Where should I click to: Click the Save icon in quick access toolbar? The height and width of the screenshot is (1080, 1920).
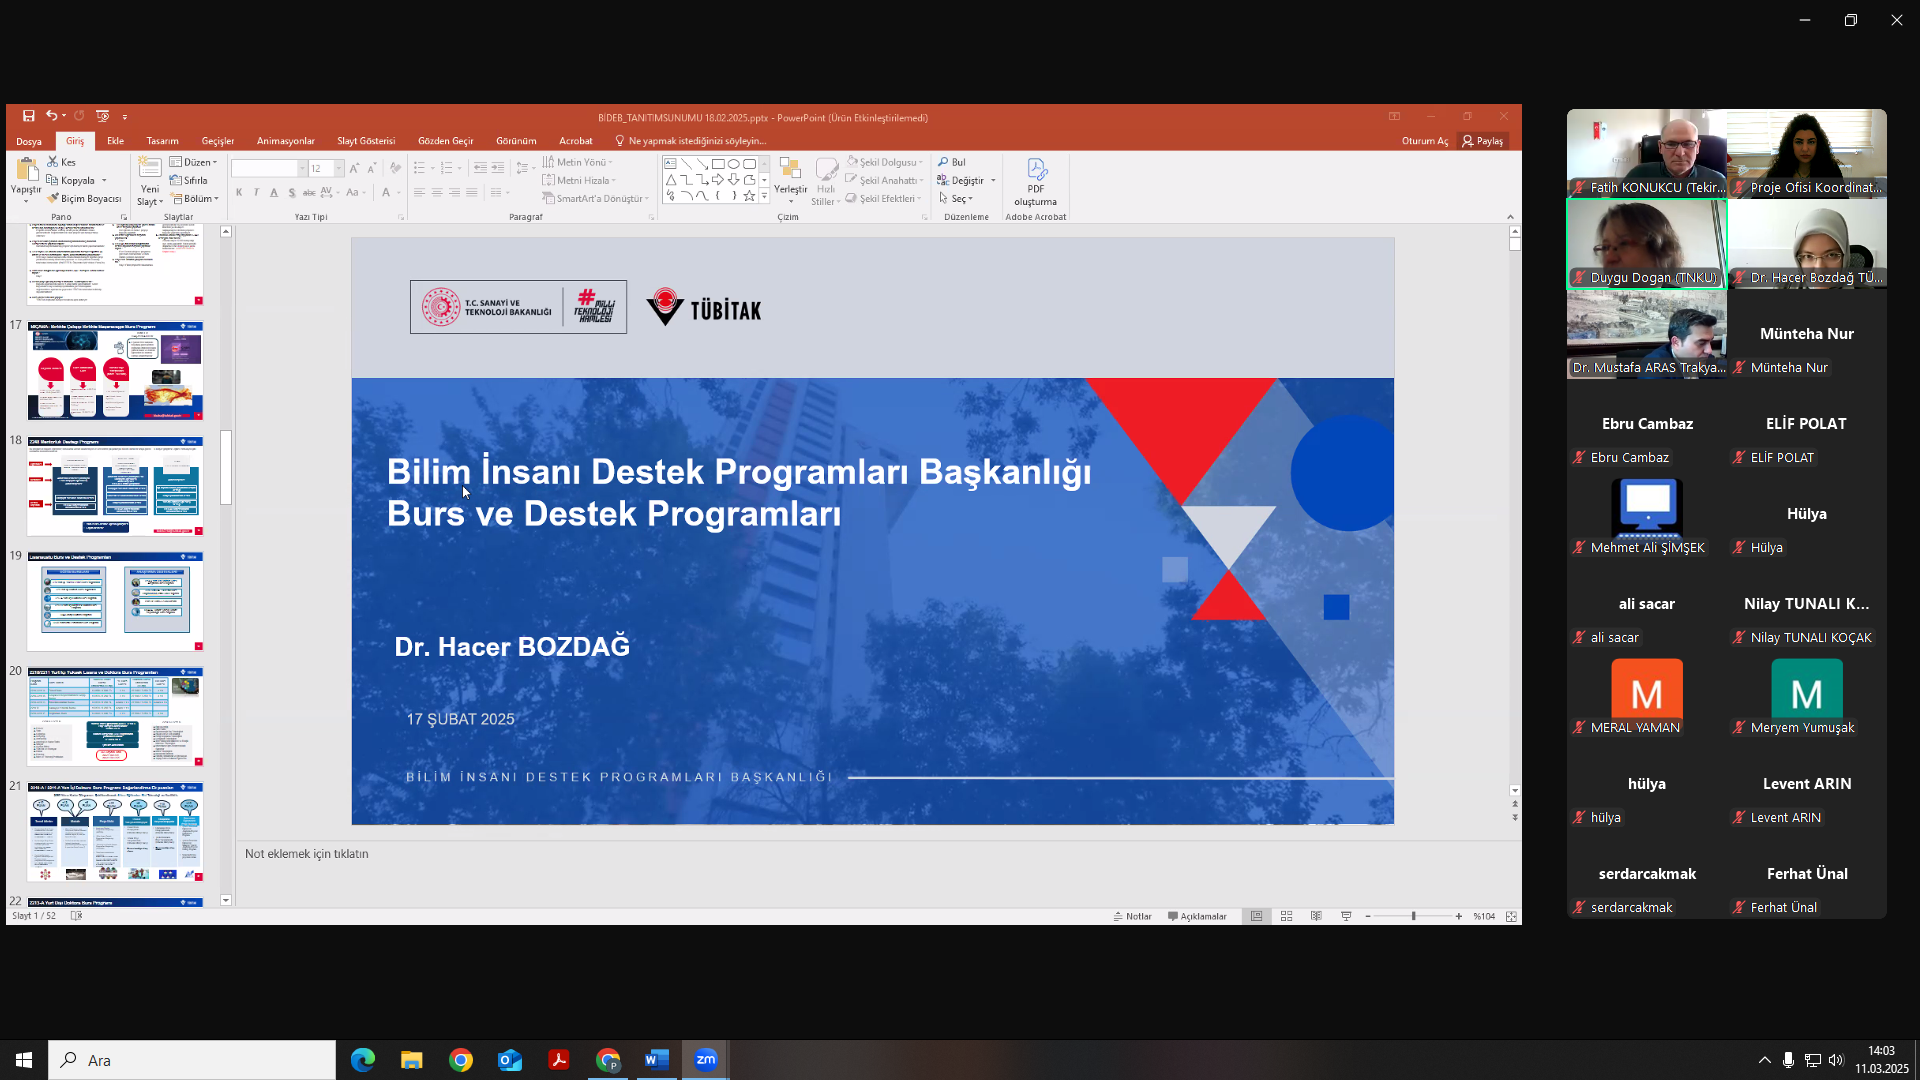click(28, 116)
